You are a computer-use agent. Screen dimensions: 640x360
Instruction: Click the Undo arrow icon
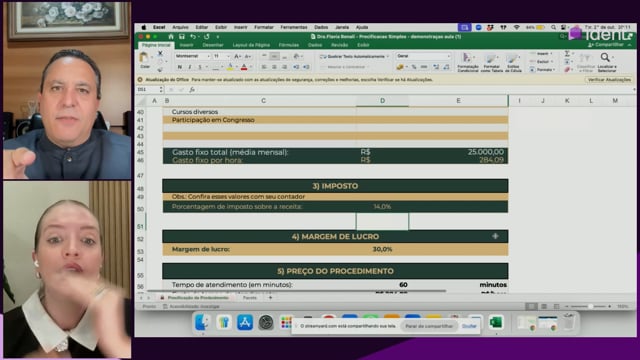click(x=193, y=37)
